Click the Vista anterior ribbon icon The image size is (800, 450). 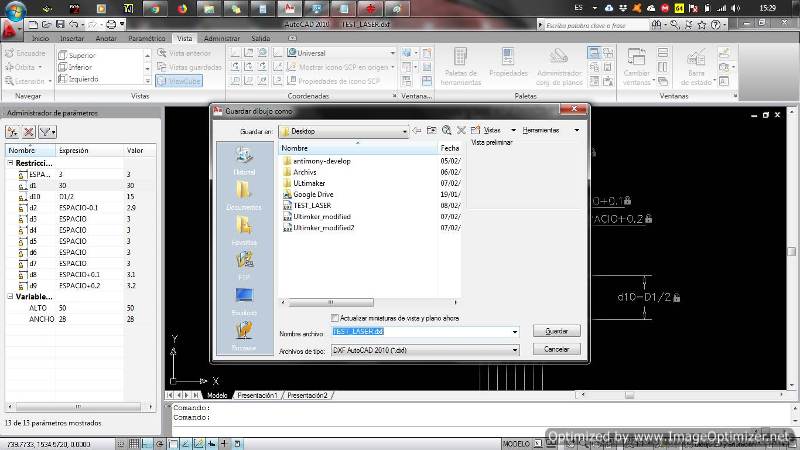pyautogui.click(x=184, y=53)
